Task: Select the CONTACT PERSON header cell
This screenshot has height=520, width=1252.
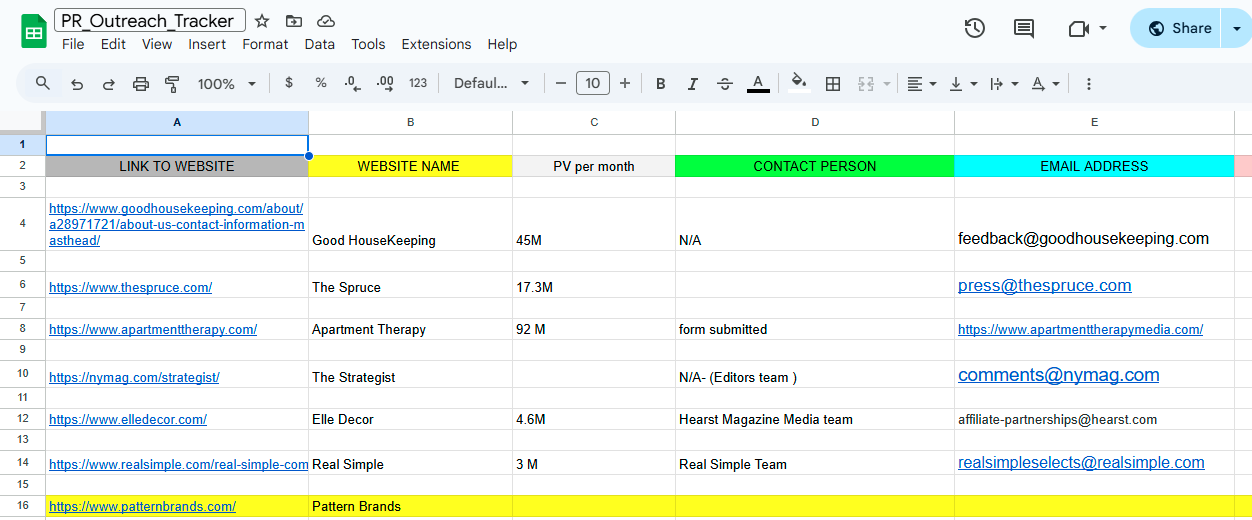Action: (815, 166)
